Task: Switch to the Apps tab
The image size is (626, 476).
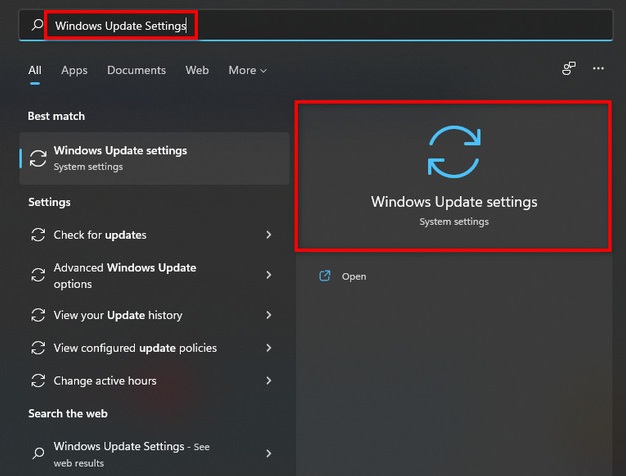Action: coord(74,70)
